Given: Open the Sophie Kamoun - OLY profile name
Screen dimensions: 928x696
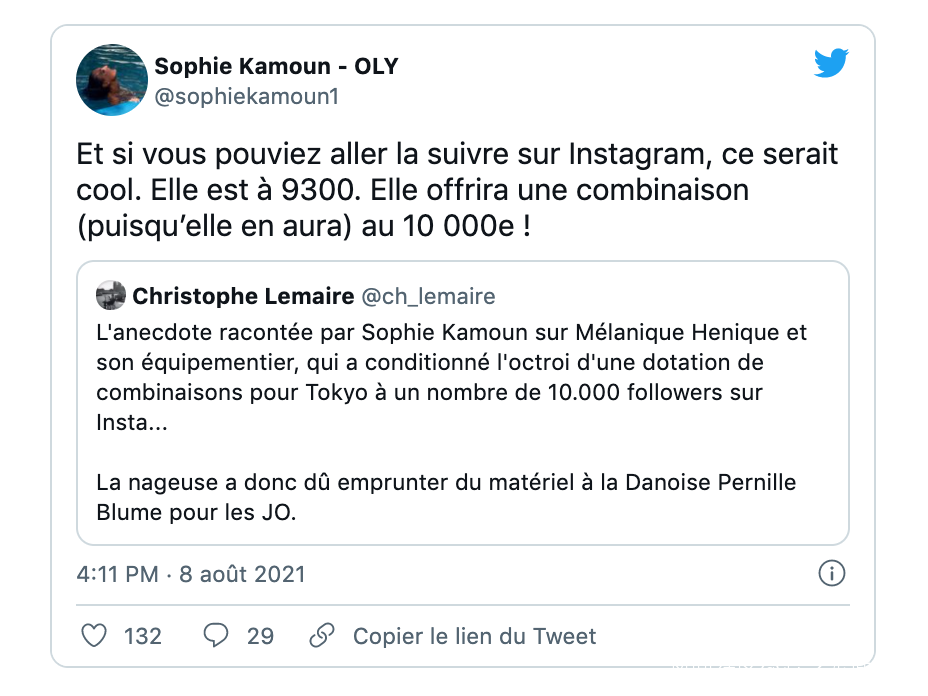Looking at the screenshot, I should 276,67.
